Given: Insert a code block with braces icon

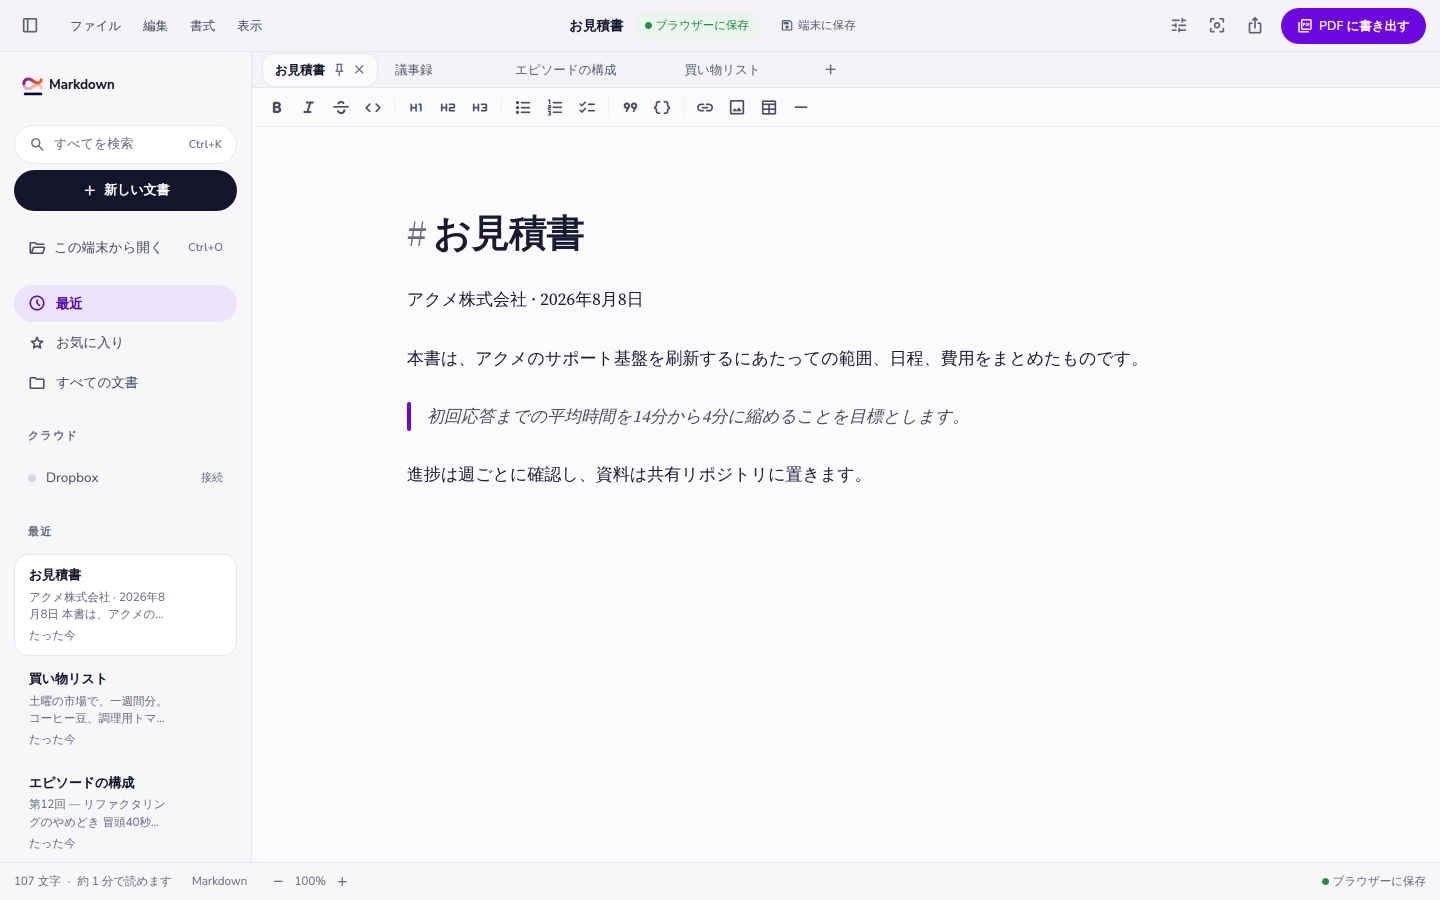Looking at the screenshot, I should pos(662,108).
